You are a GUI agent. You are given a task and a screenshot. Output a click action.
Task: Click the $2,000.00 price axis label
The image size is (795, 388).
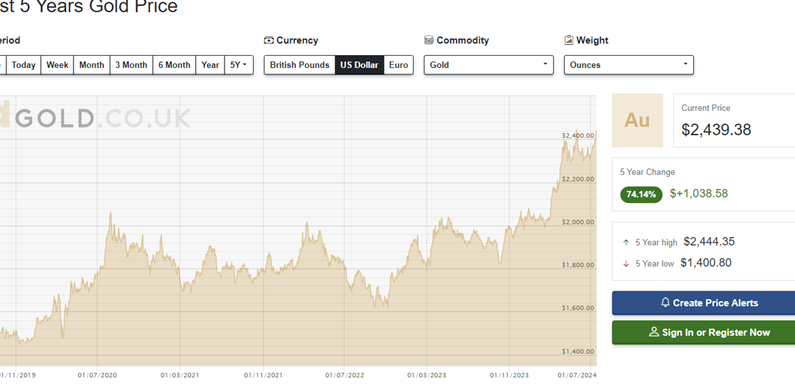578,222
